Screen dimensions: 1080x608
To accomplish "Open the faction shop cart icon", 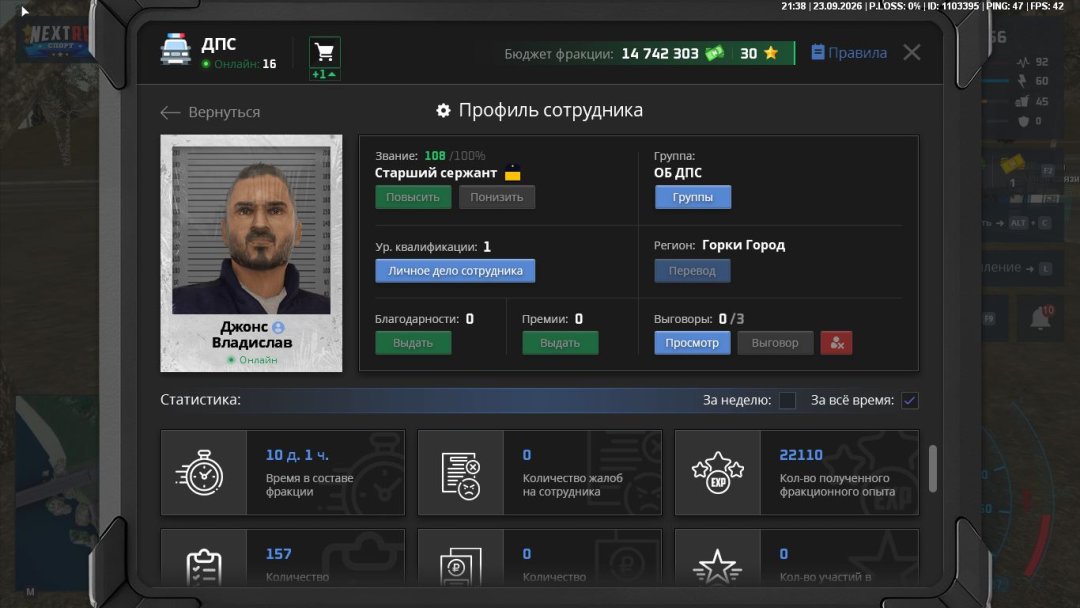I will pyautogui.click(x=324, y=52).
